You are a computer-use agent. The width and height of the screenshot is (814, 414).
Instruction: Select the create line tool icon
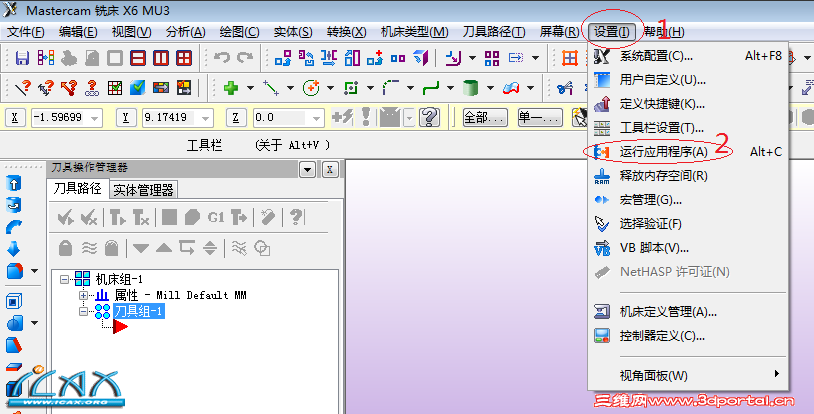coord(270,88)
